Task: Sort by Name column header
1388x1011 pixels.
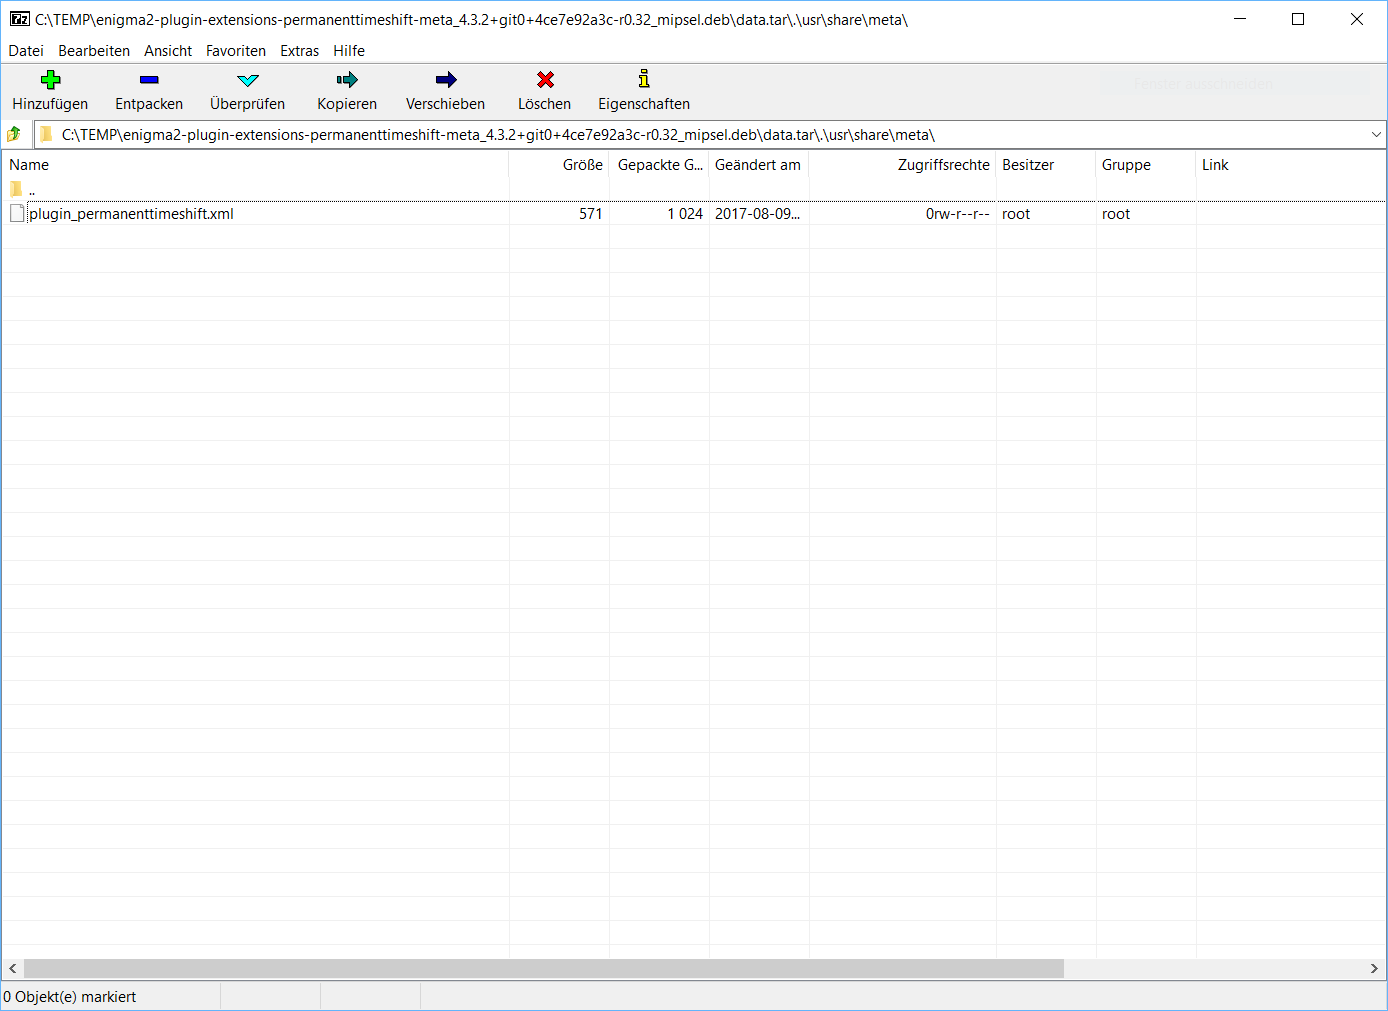Action: coord(29,165)
